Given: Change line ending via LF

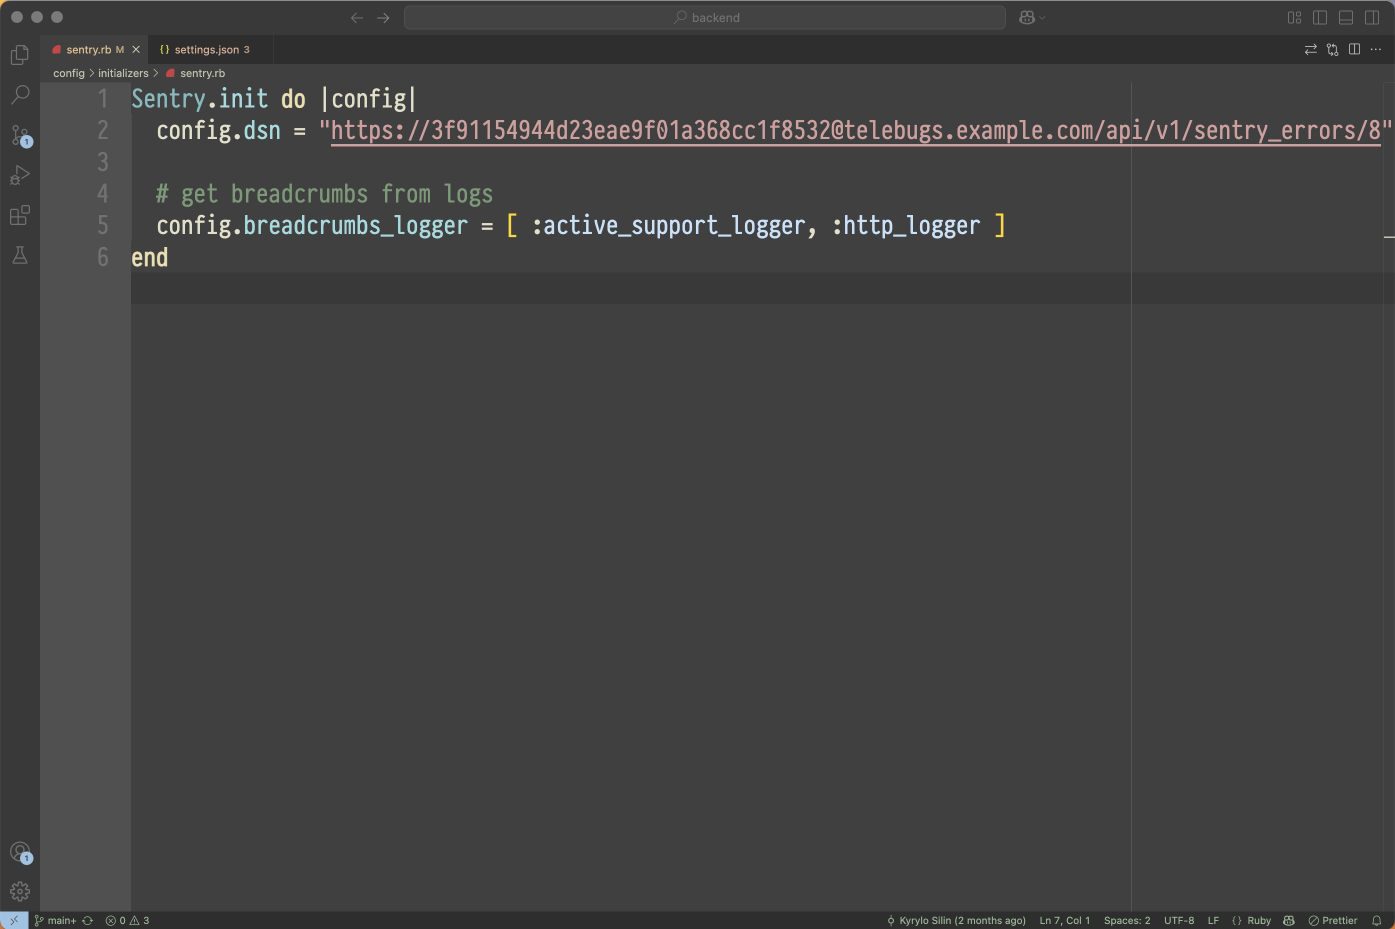Looking at the screenshot, I should [x=1213, y=920].
